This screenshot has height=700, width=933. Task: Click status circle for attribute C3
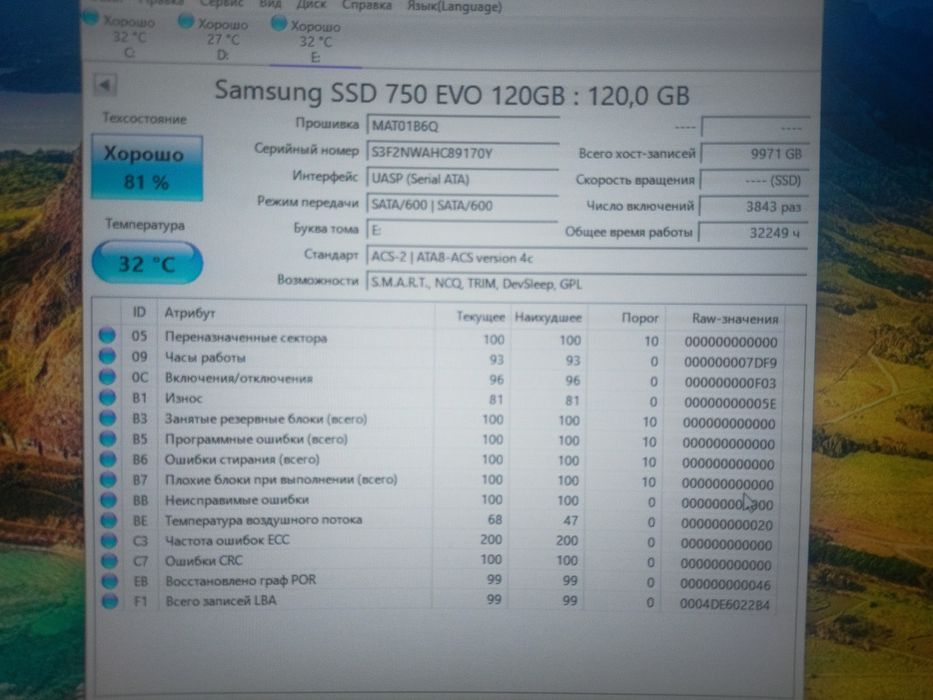click(109, 540)
